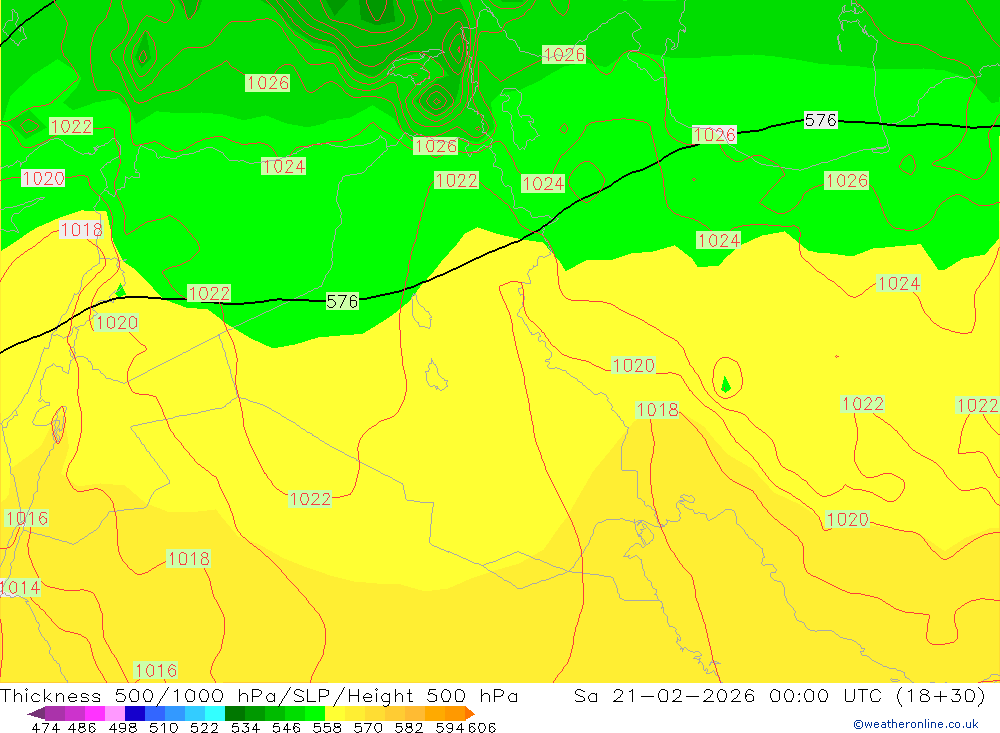Click the green triangle inside small oval isobar

[x=725, y=384]
